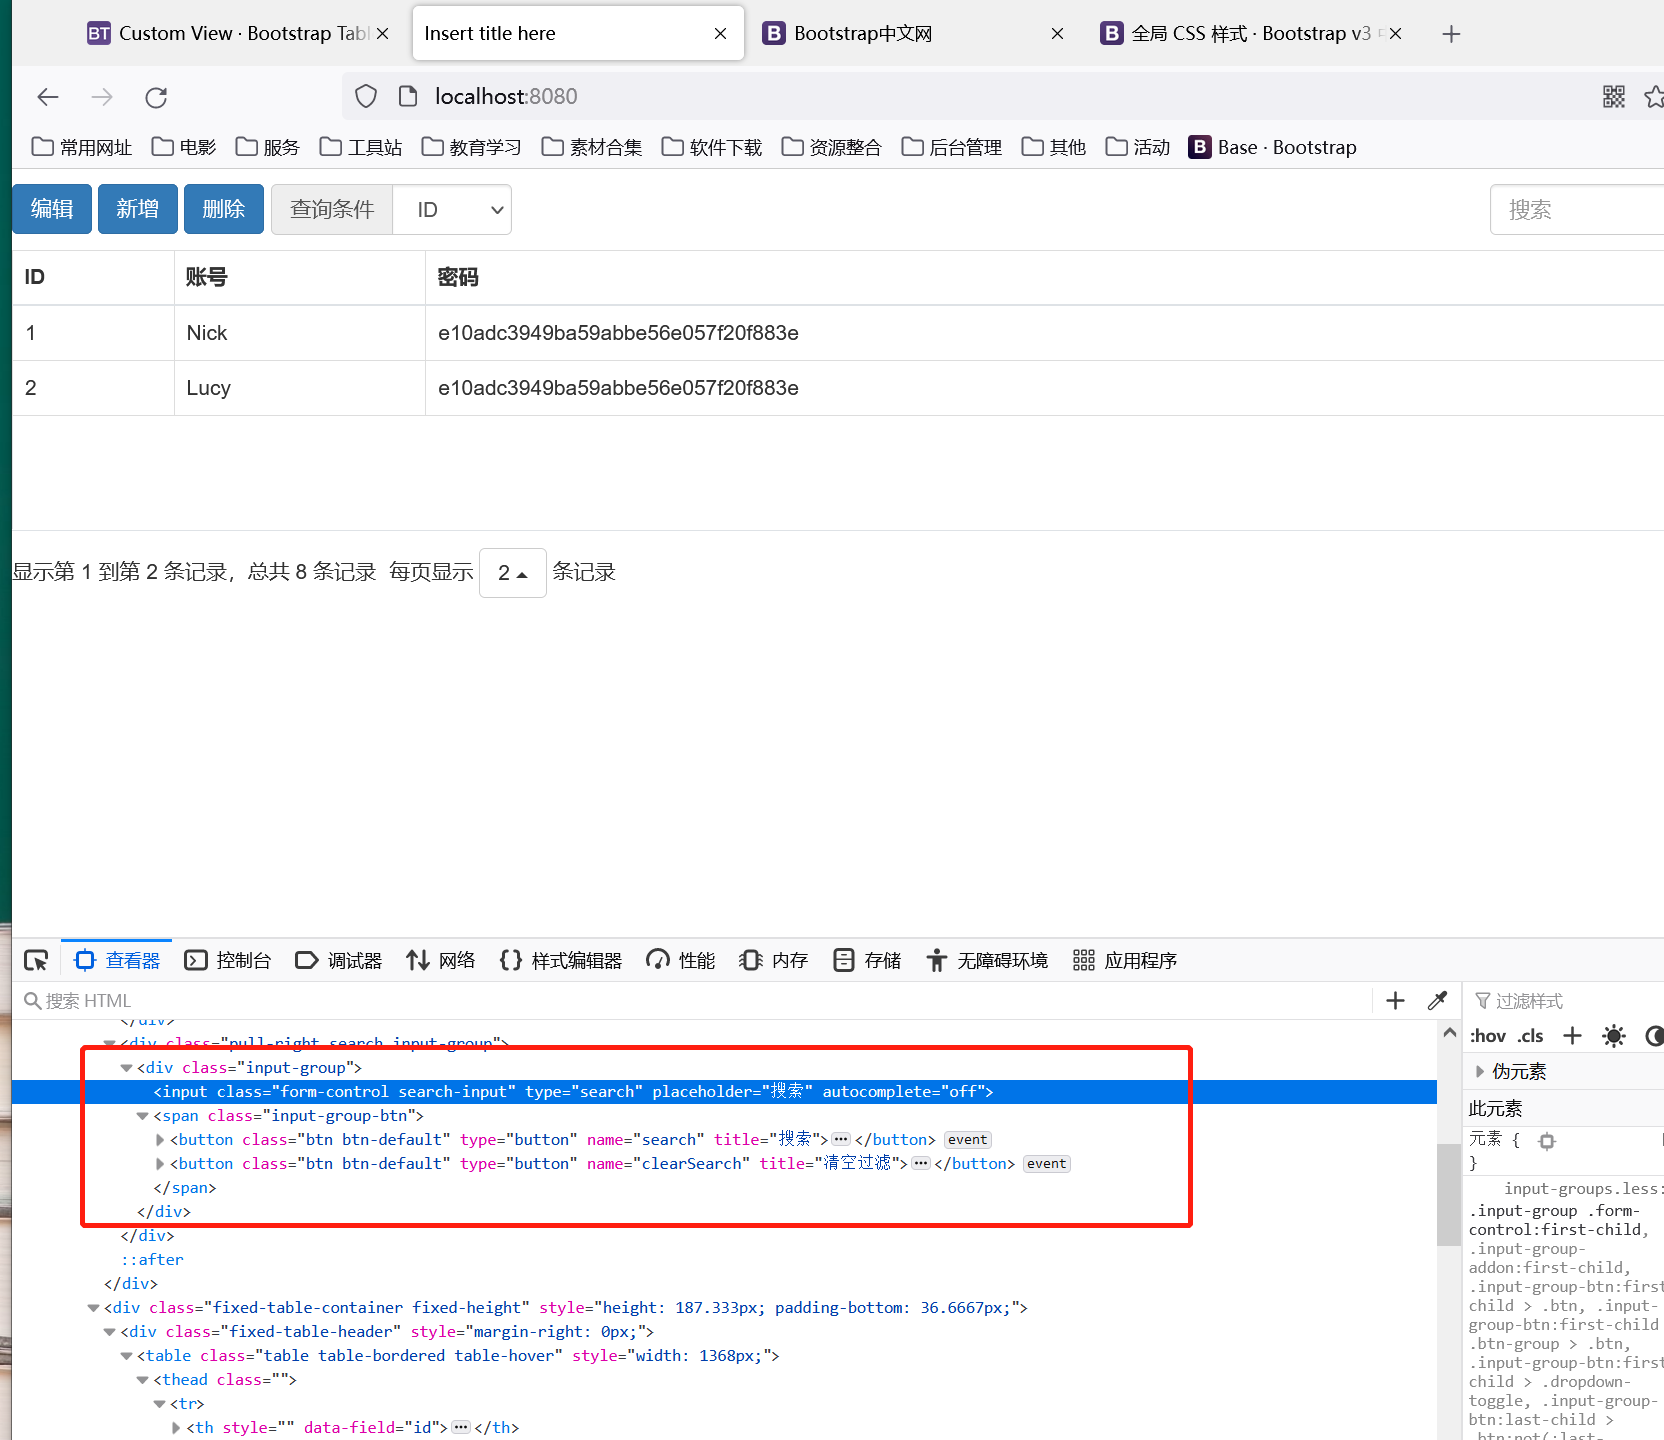Open the 调试器 debugger tab
Screen dimensions: 1664x1440
point(338,960)
